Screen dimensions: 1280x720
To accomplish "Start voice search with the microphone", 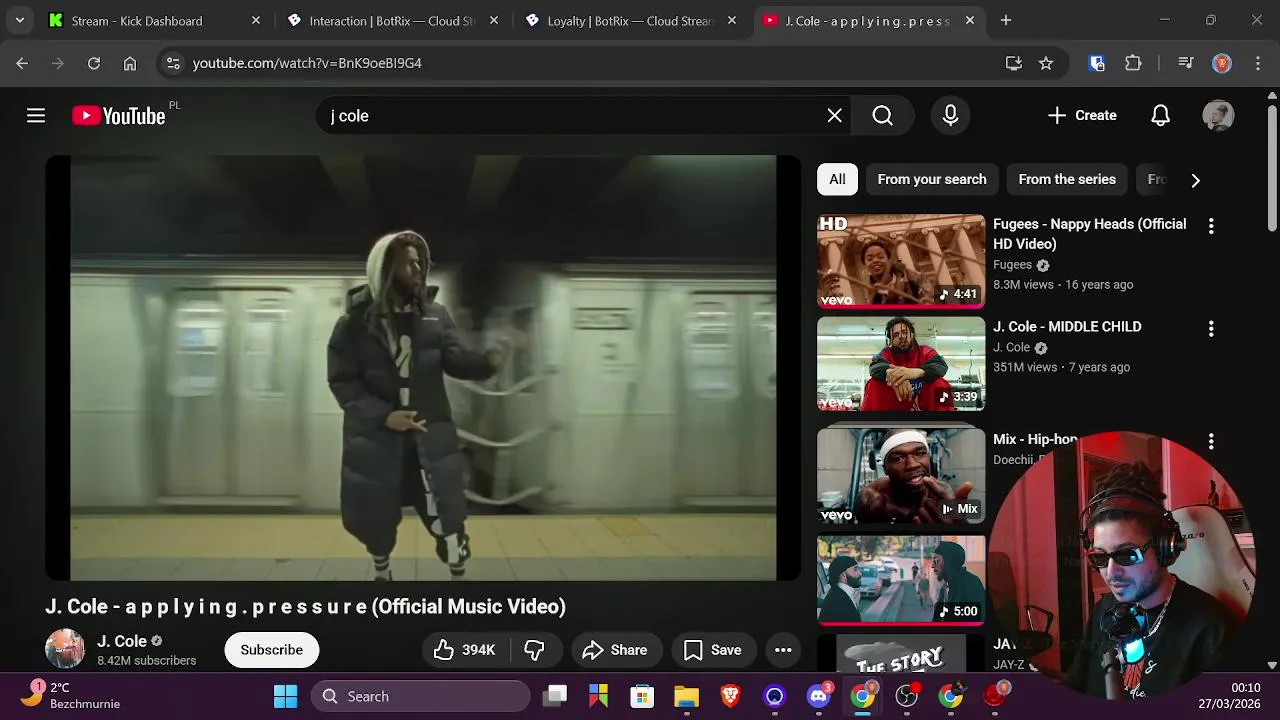I will tap(951, 116).
